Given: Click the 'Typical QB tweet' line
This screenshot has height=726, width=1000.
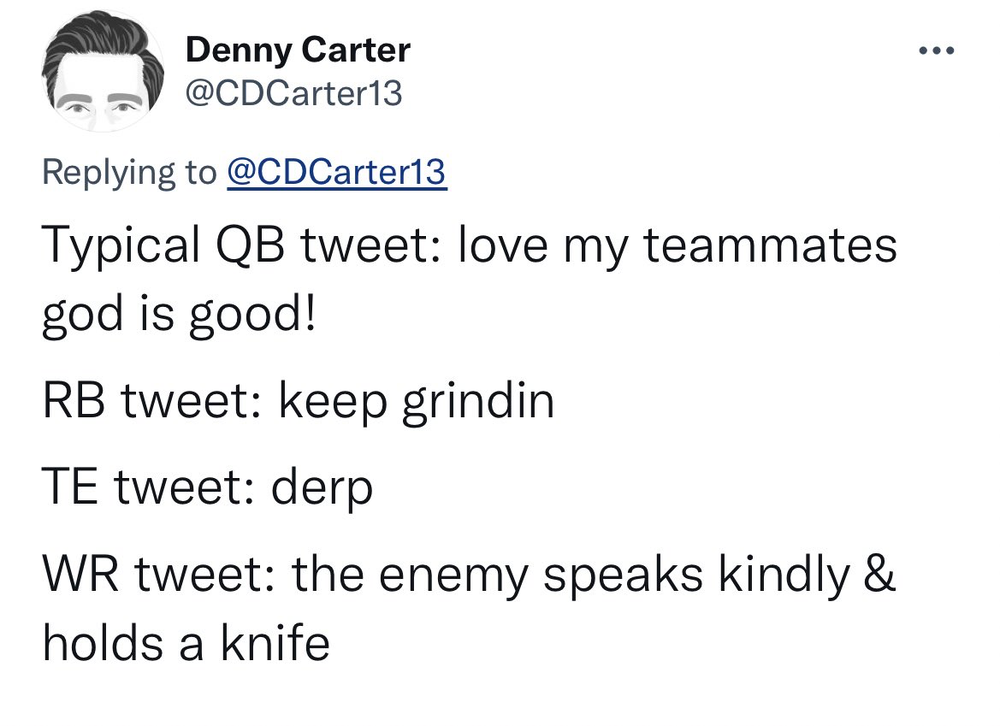Looking at the screenshot, I should point(469,246).
